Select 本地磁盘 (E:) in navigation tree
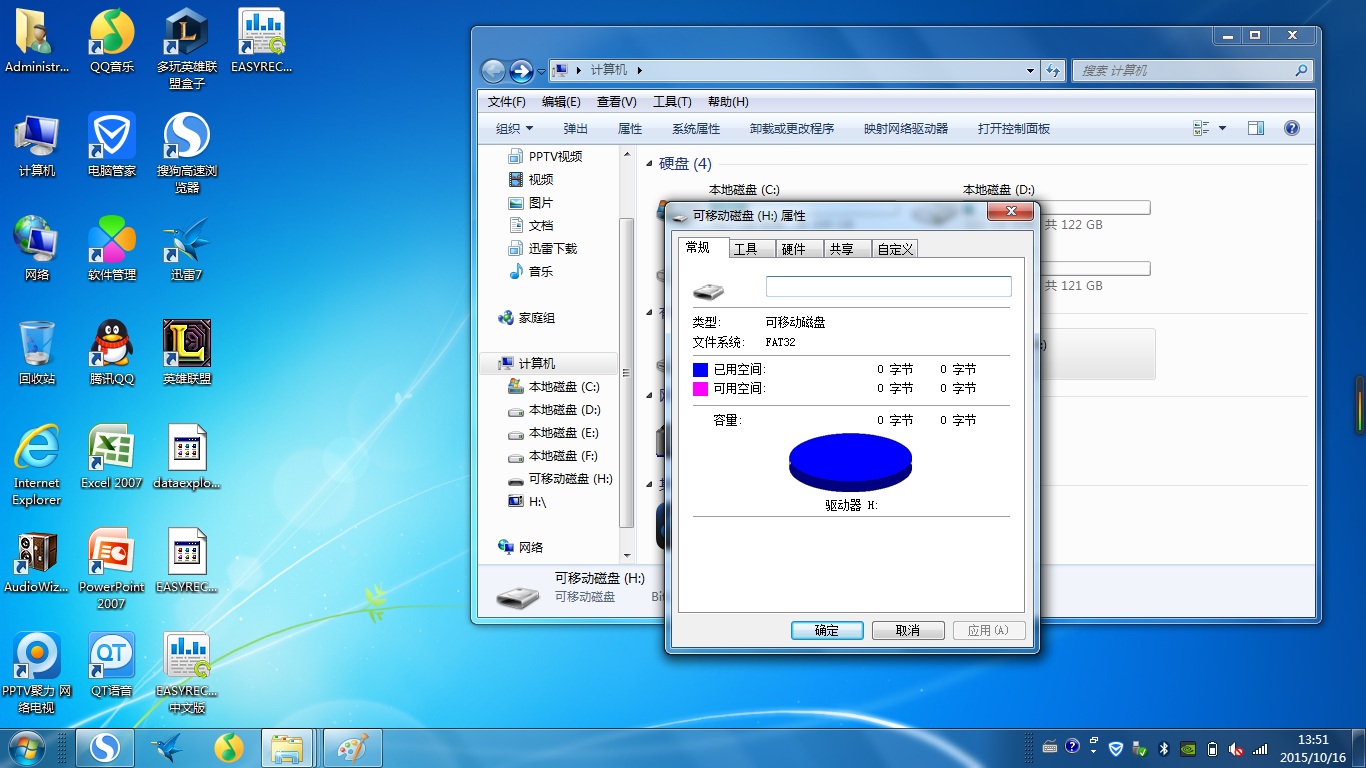 click(563, 433)
